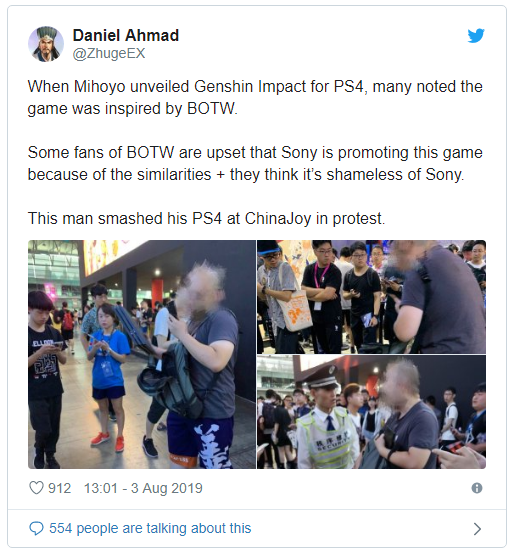Open Daniel Ahmad's profile avatar
Viewport: 520px width, 556px height.
point(46,44)
